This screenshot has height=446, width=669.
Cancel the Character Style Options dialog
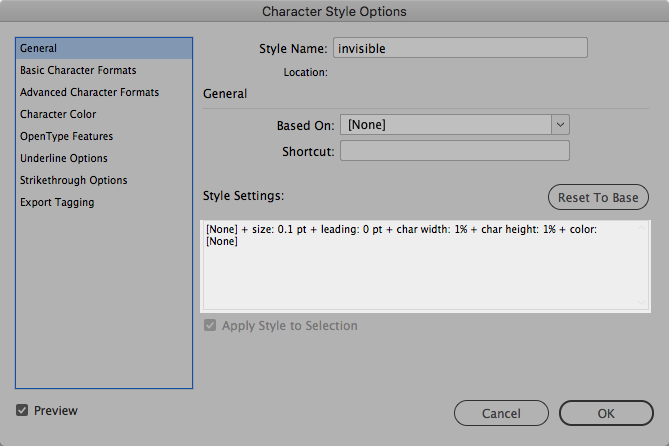point(501,413)
